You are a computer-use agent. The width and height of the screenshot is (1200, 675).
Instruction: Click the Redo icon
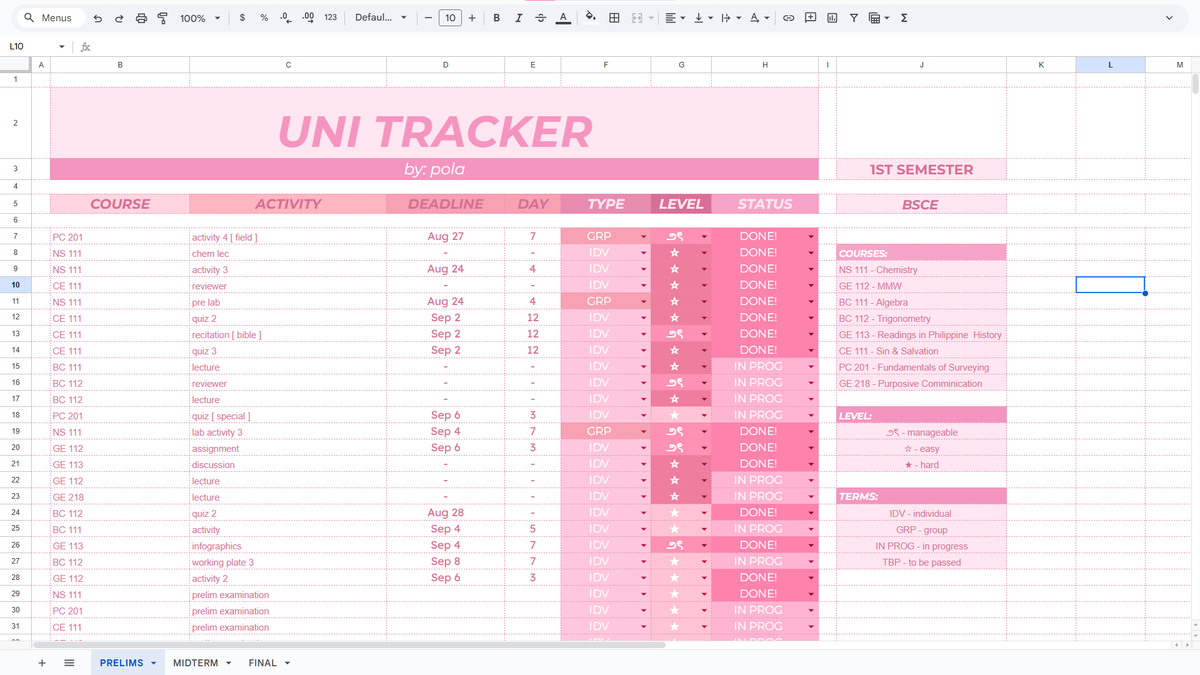pos(119,18)
